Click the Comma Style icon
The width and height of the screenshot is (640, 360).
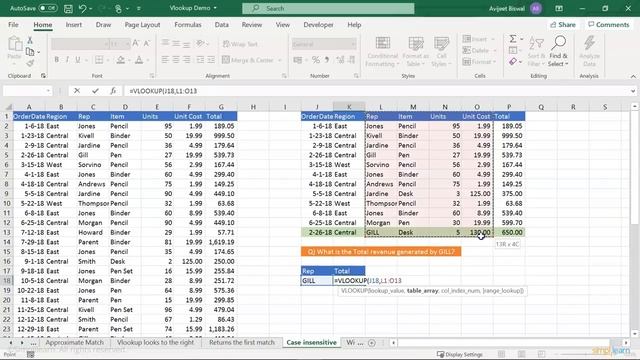327,60
